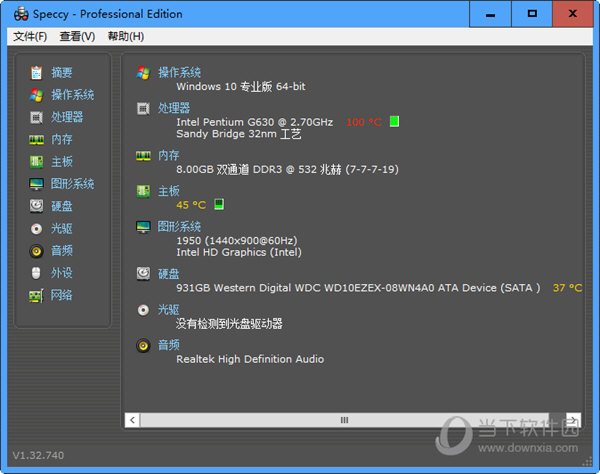Open the 音频 heading link in main panel
This screenshot has height=474, width=600.
point(169,345)
